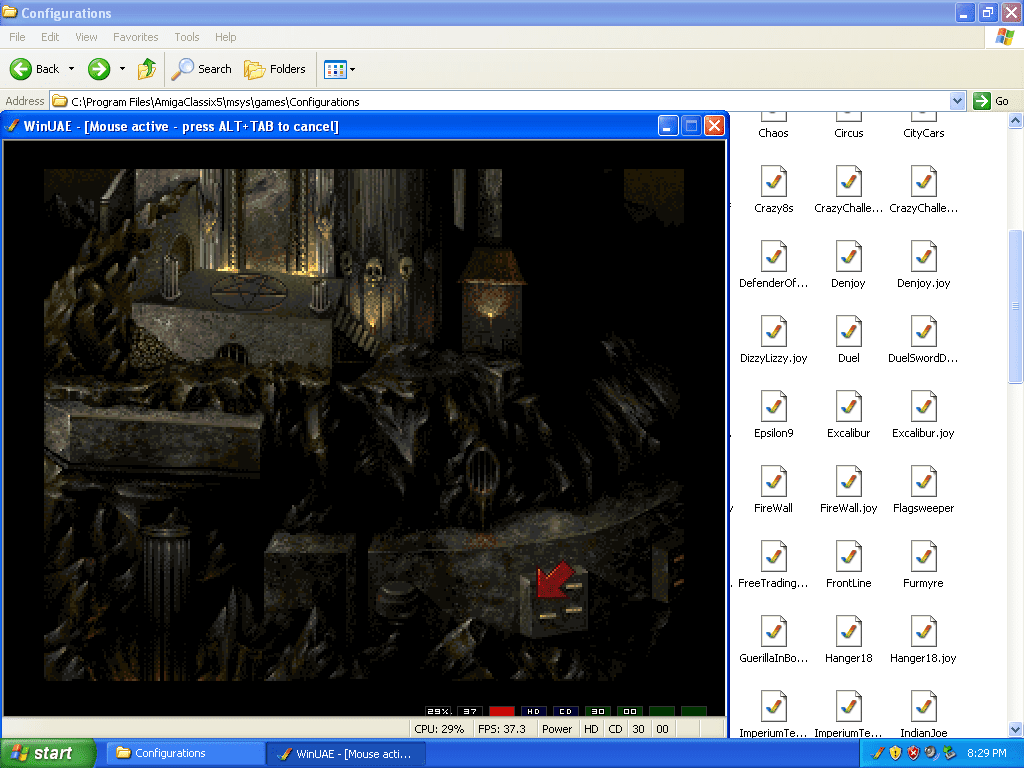This screenshot has height=768, width=1024.
Task: Click the Start button
Action: coord(48,753)
